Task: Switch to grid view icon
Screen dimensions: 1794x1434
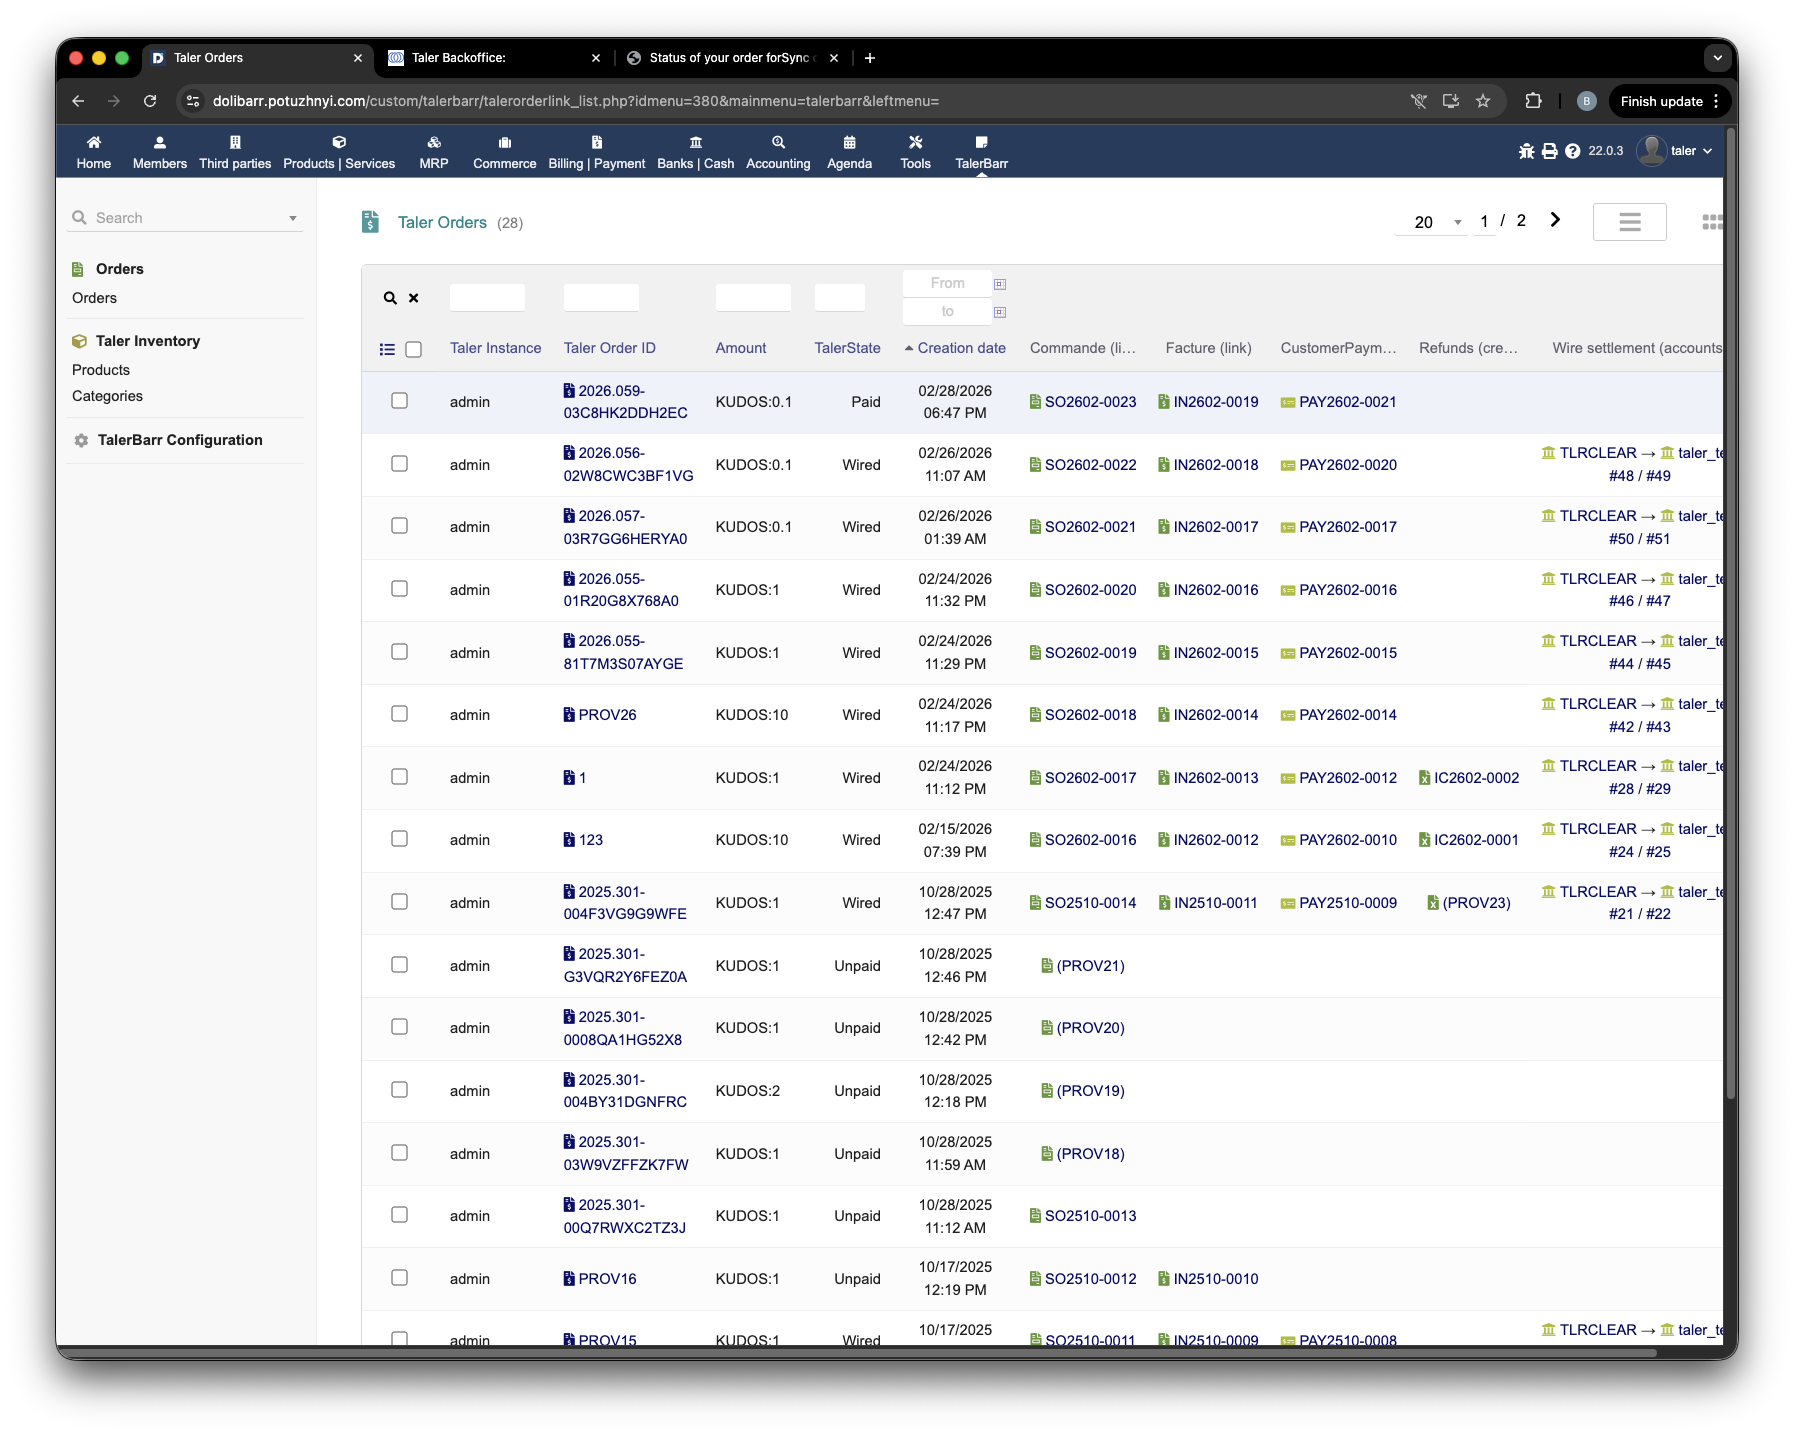Action: (1711, 222)
